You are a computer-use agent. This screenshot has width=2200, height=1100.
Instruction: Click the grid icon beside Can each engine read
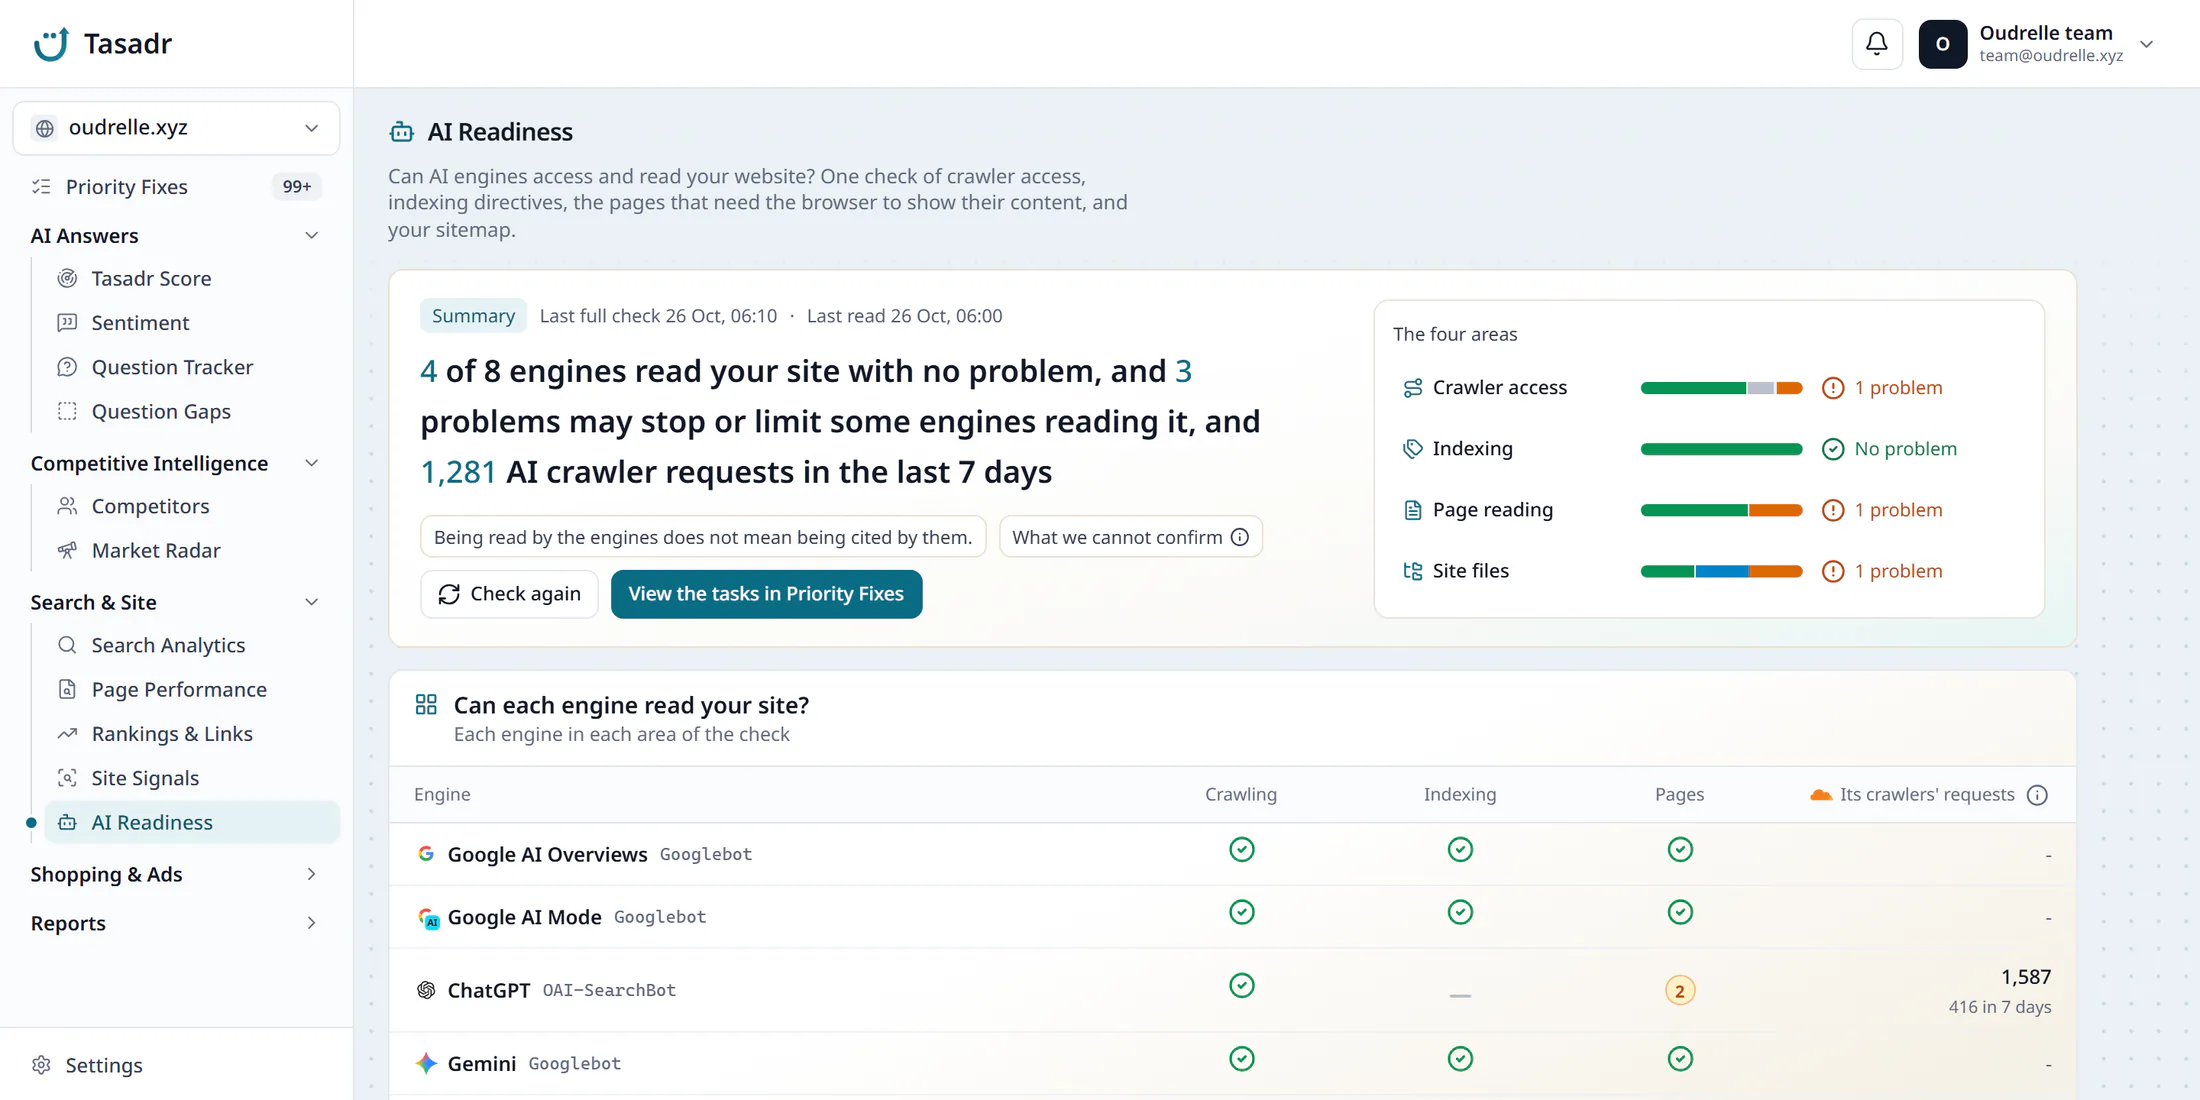pyautogui.click(x=426, y=705)
